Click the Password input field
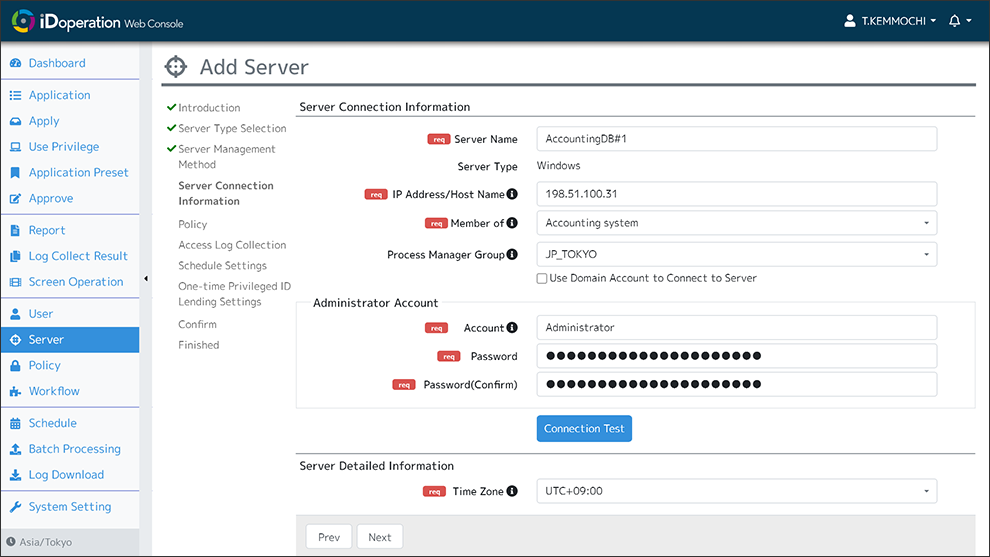 click(x=737, y=356)
